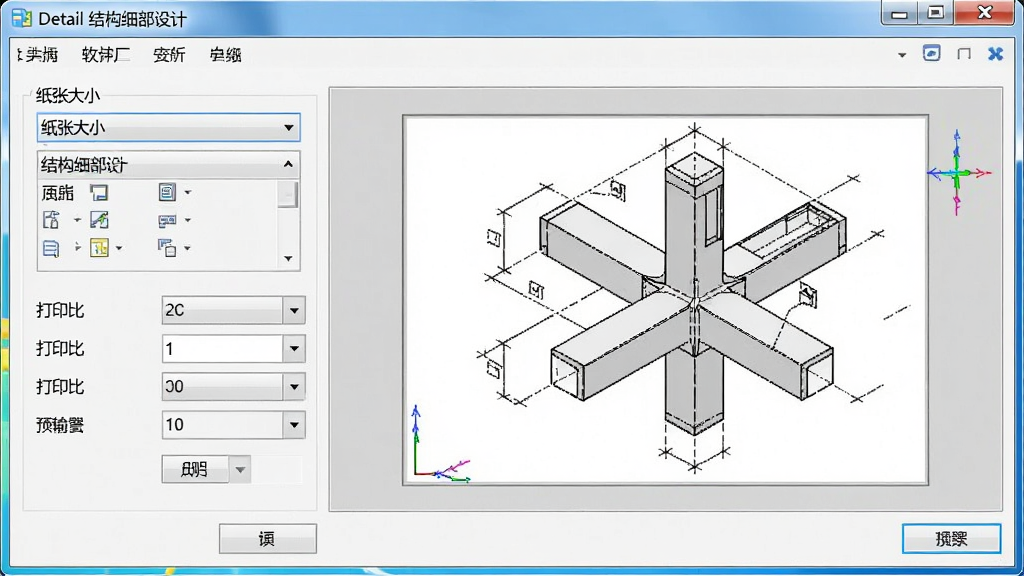Expand the arrow beside the blue lined-document icon
Viewport: 1024px width, 576px height.
[x=77, y=248]
